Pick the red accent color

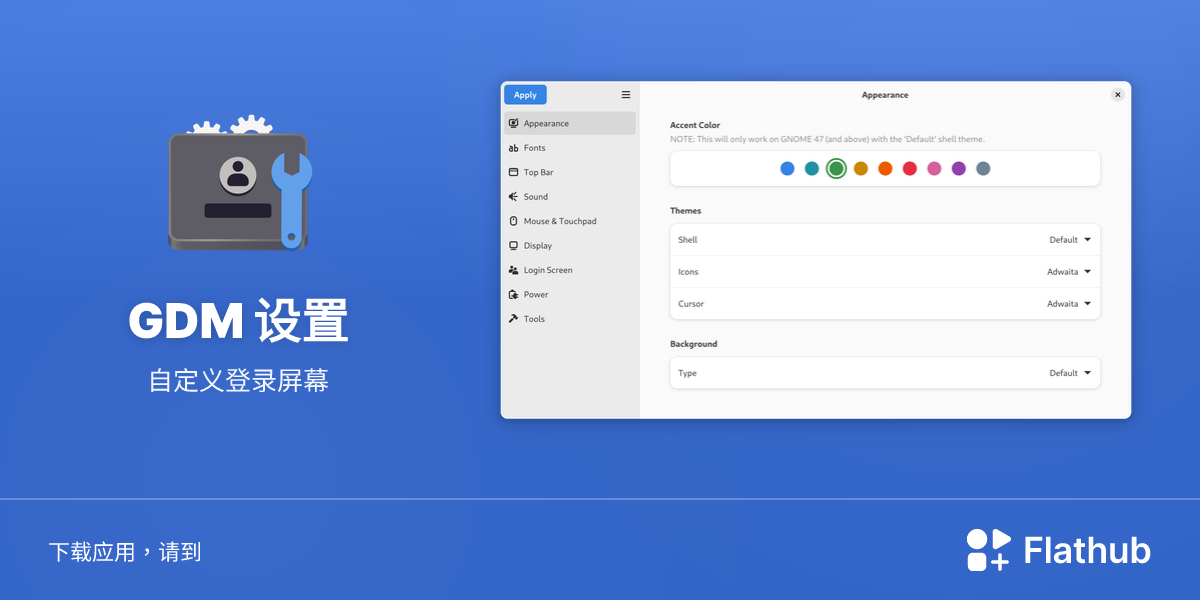[x=910, y=168]
